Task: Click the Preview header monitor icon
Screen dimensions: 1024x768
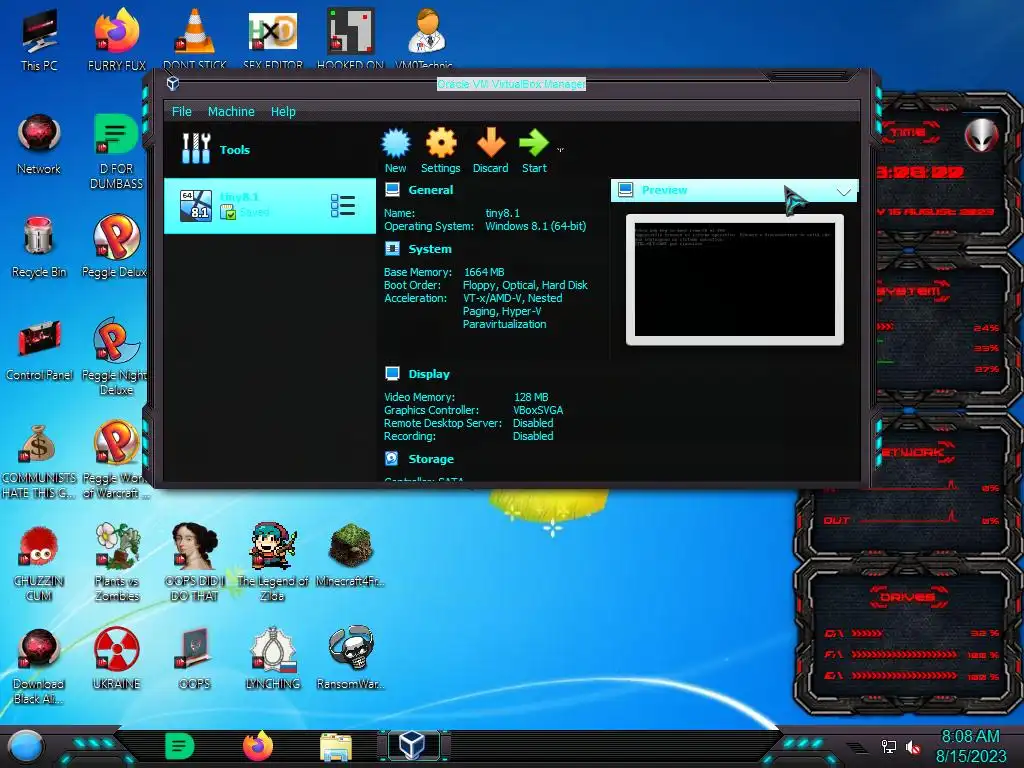Action: (x=625, y=189)
